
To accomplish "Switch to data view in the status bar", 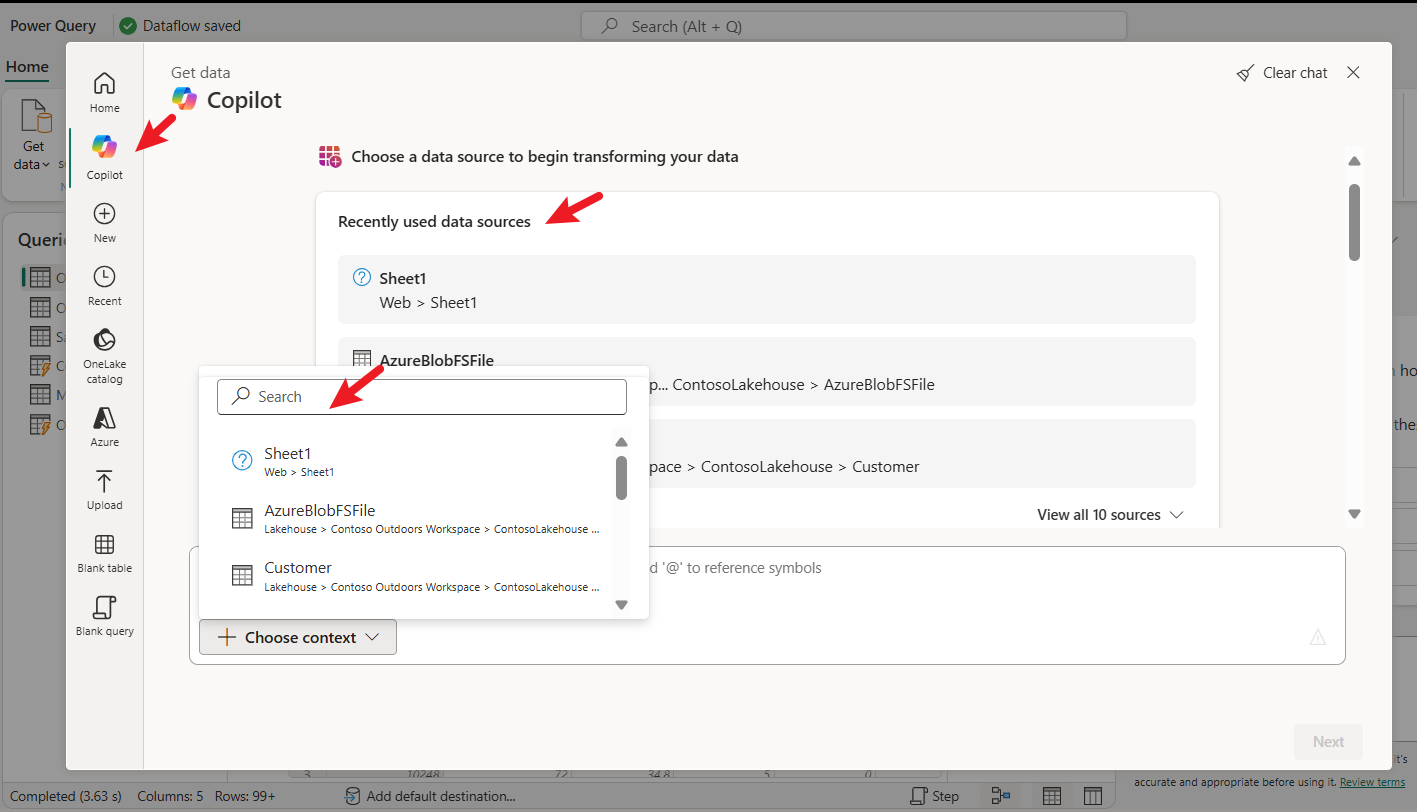I will pyautogui.click(x=1052, y=795).
